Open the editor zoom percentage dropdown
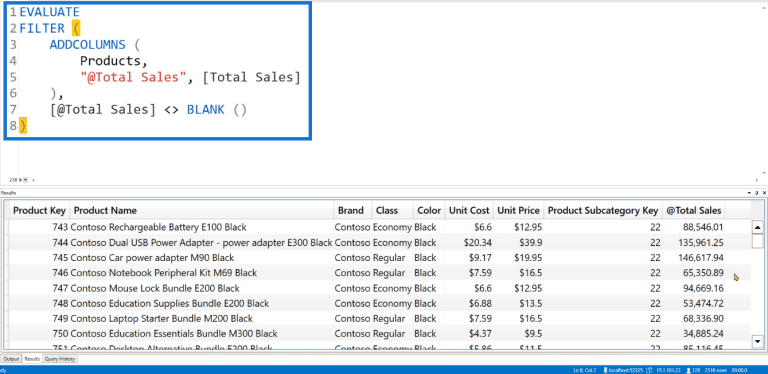 tap(25, 180)
